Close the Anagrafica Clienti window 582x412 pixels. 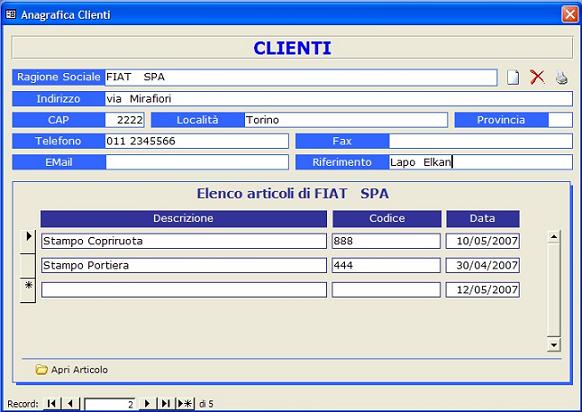(x=570, y=15)
